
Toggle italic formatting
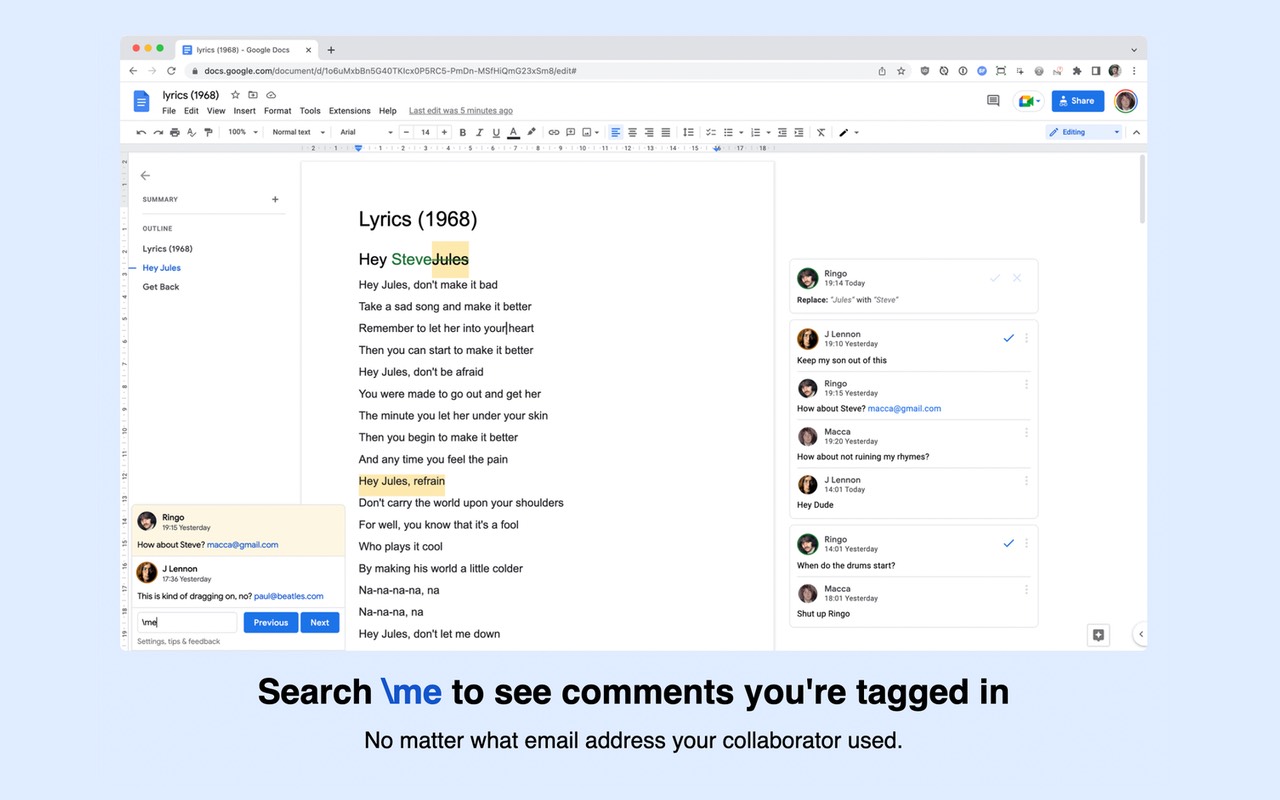pyautogui.click(x=479, y=132)
